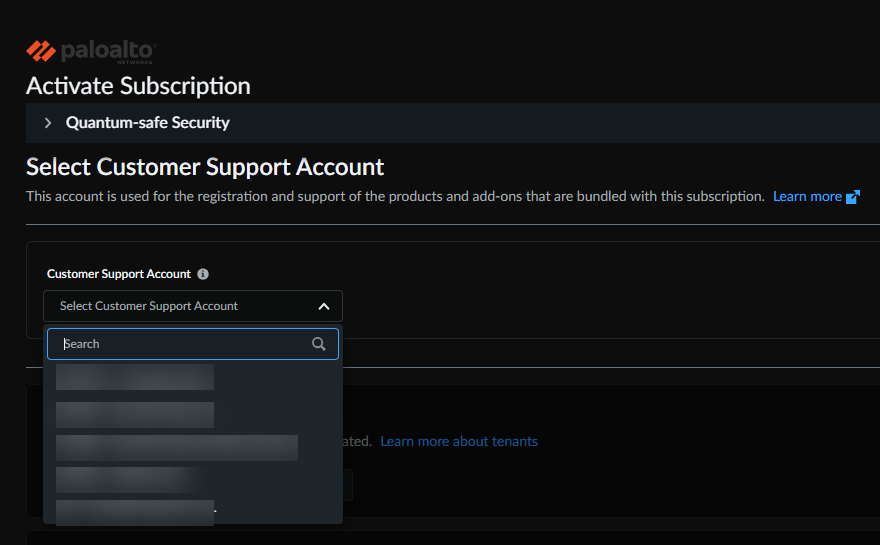Pick the widest, third account entry

pyautogui.click(x=177, y=448)
